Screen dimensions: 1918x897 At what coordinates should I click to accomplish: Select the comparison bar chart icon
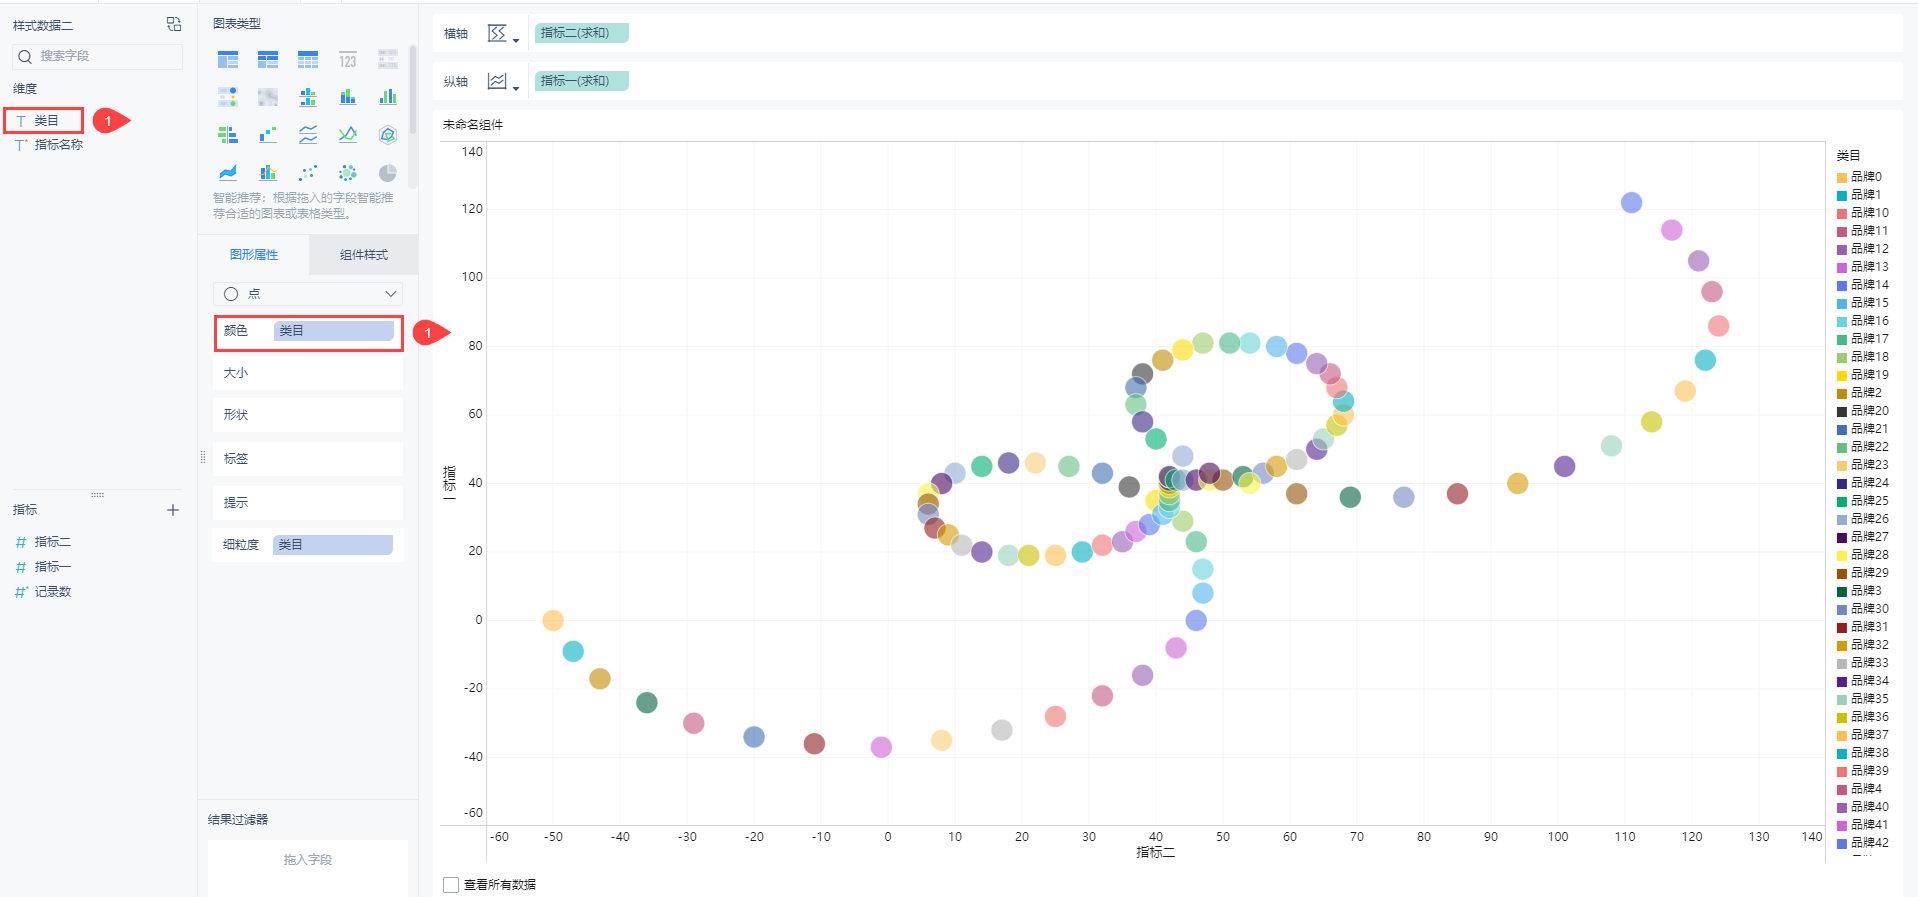(x=228, y=135)
